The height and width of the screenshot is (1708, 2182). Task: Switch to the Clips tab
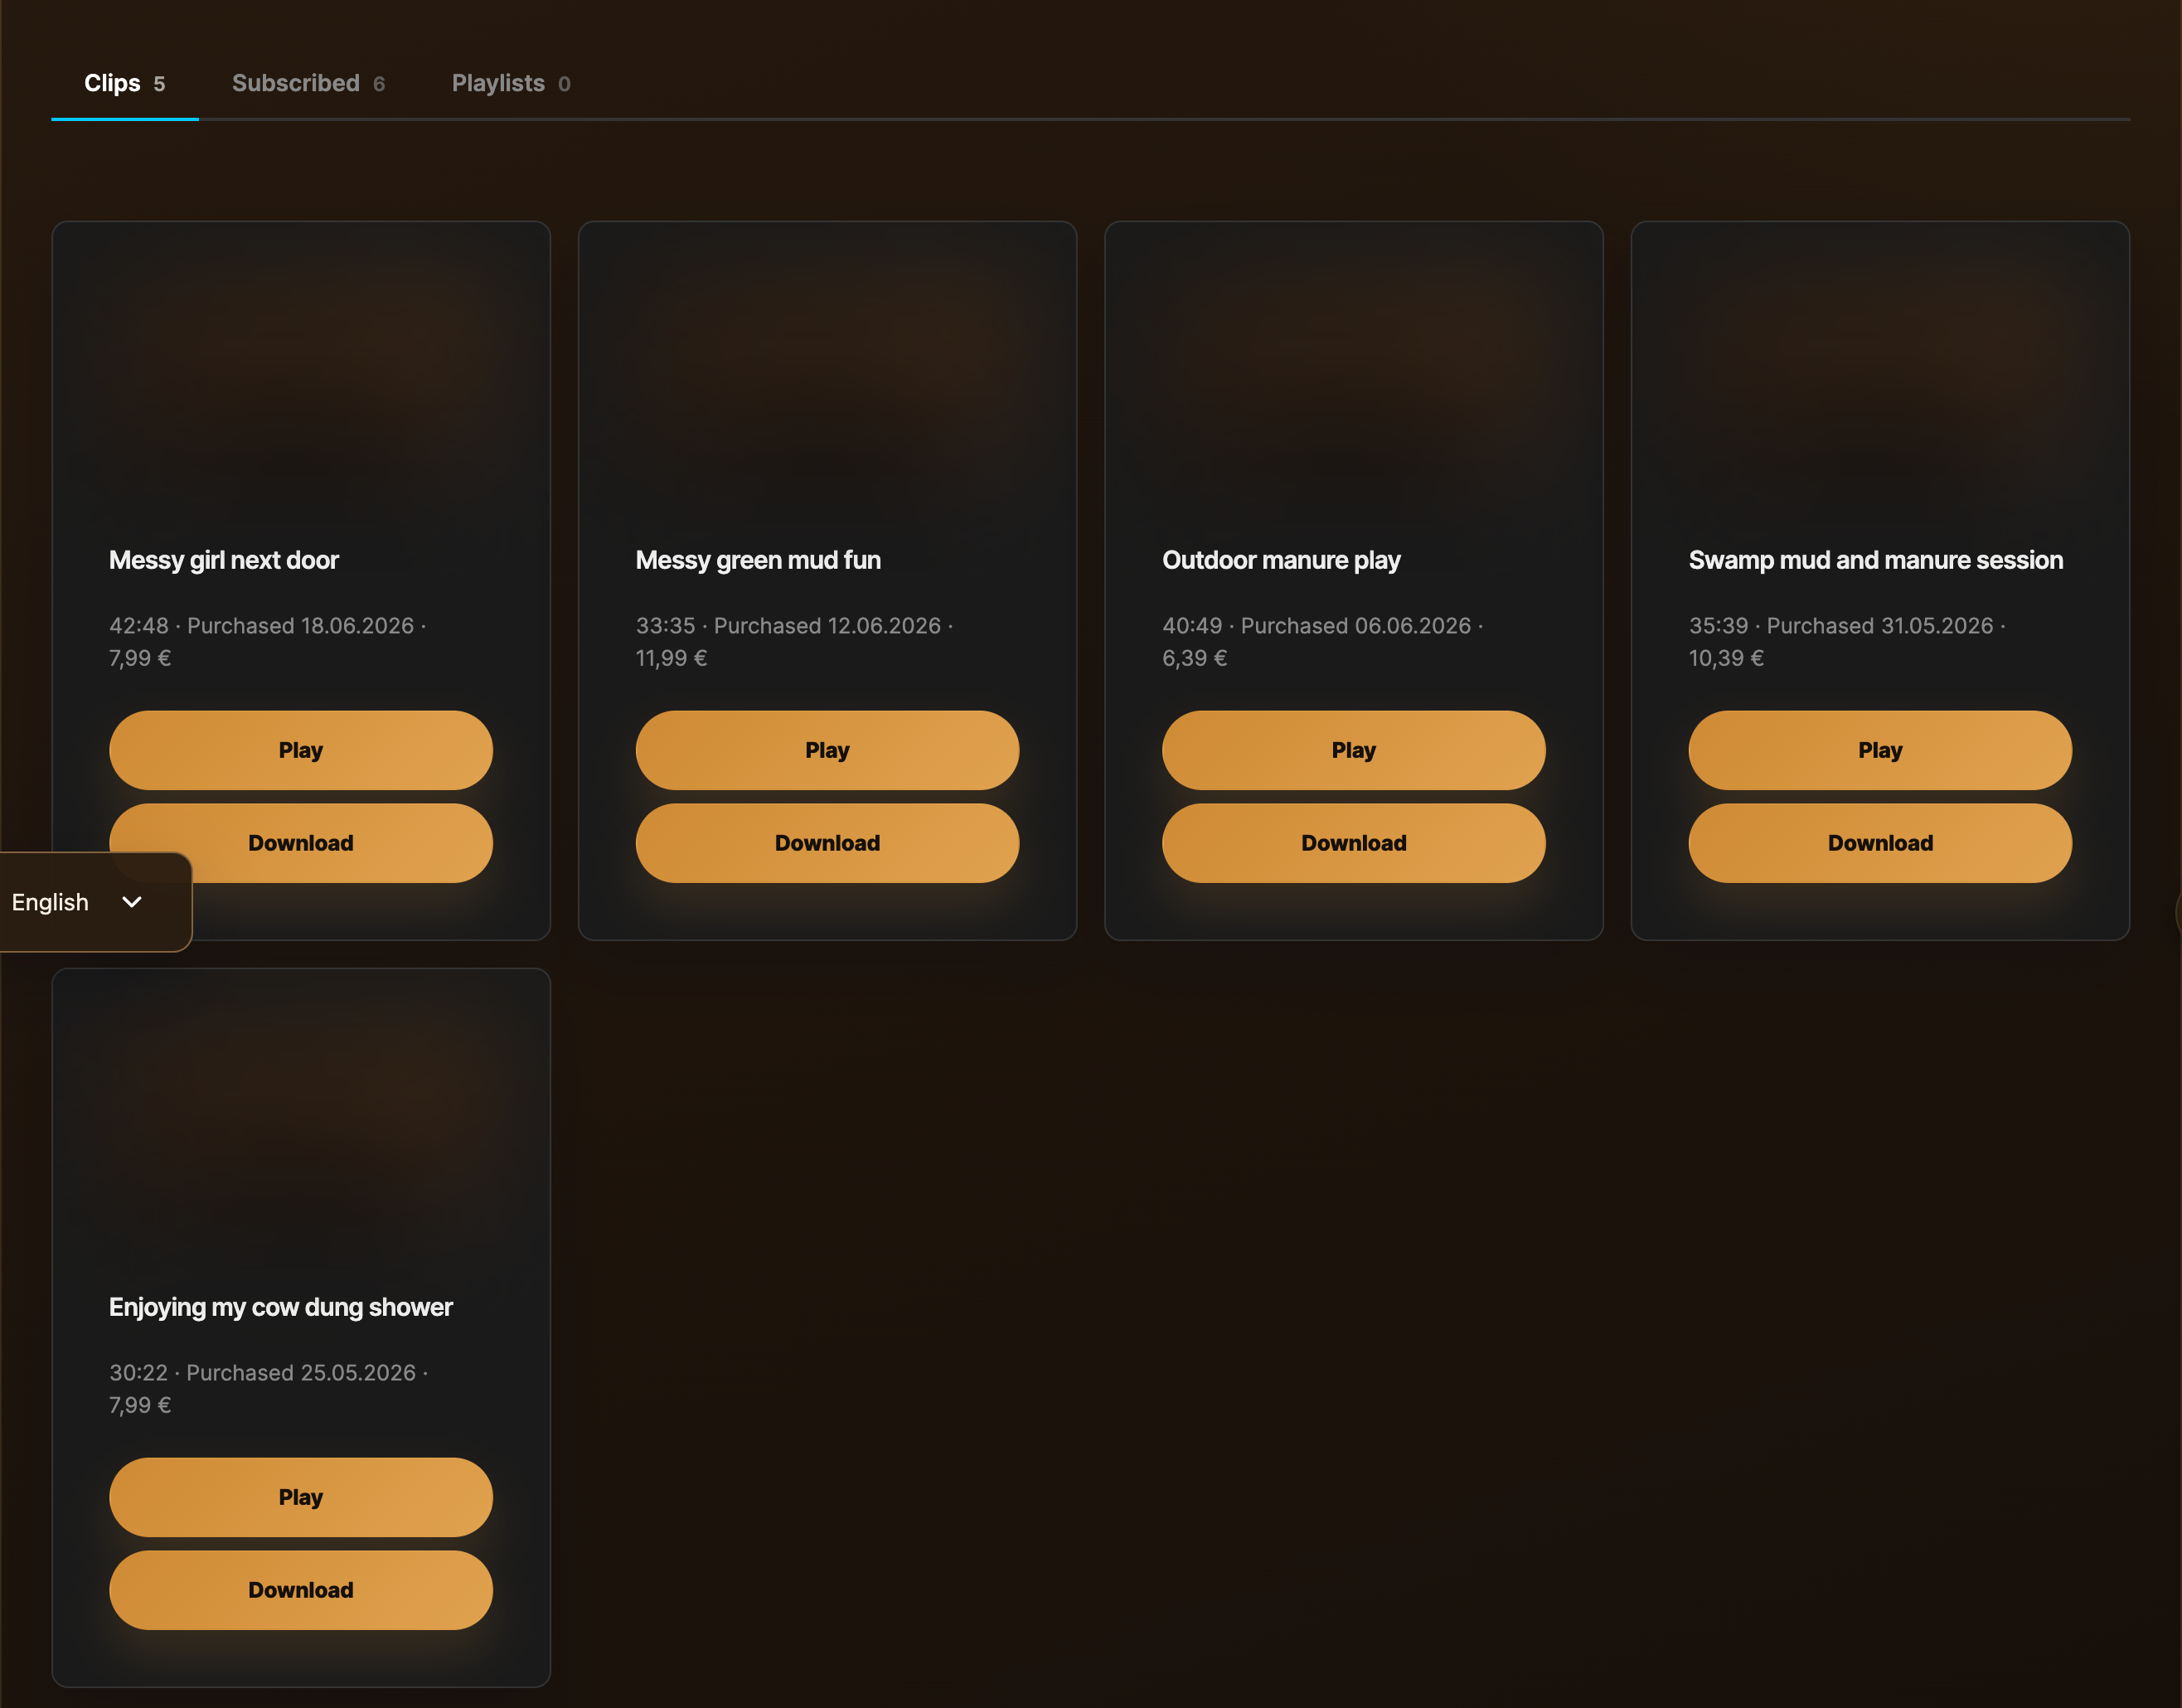[125, 83]
